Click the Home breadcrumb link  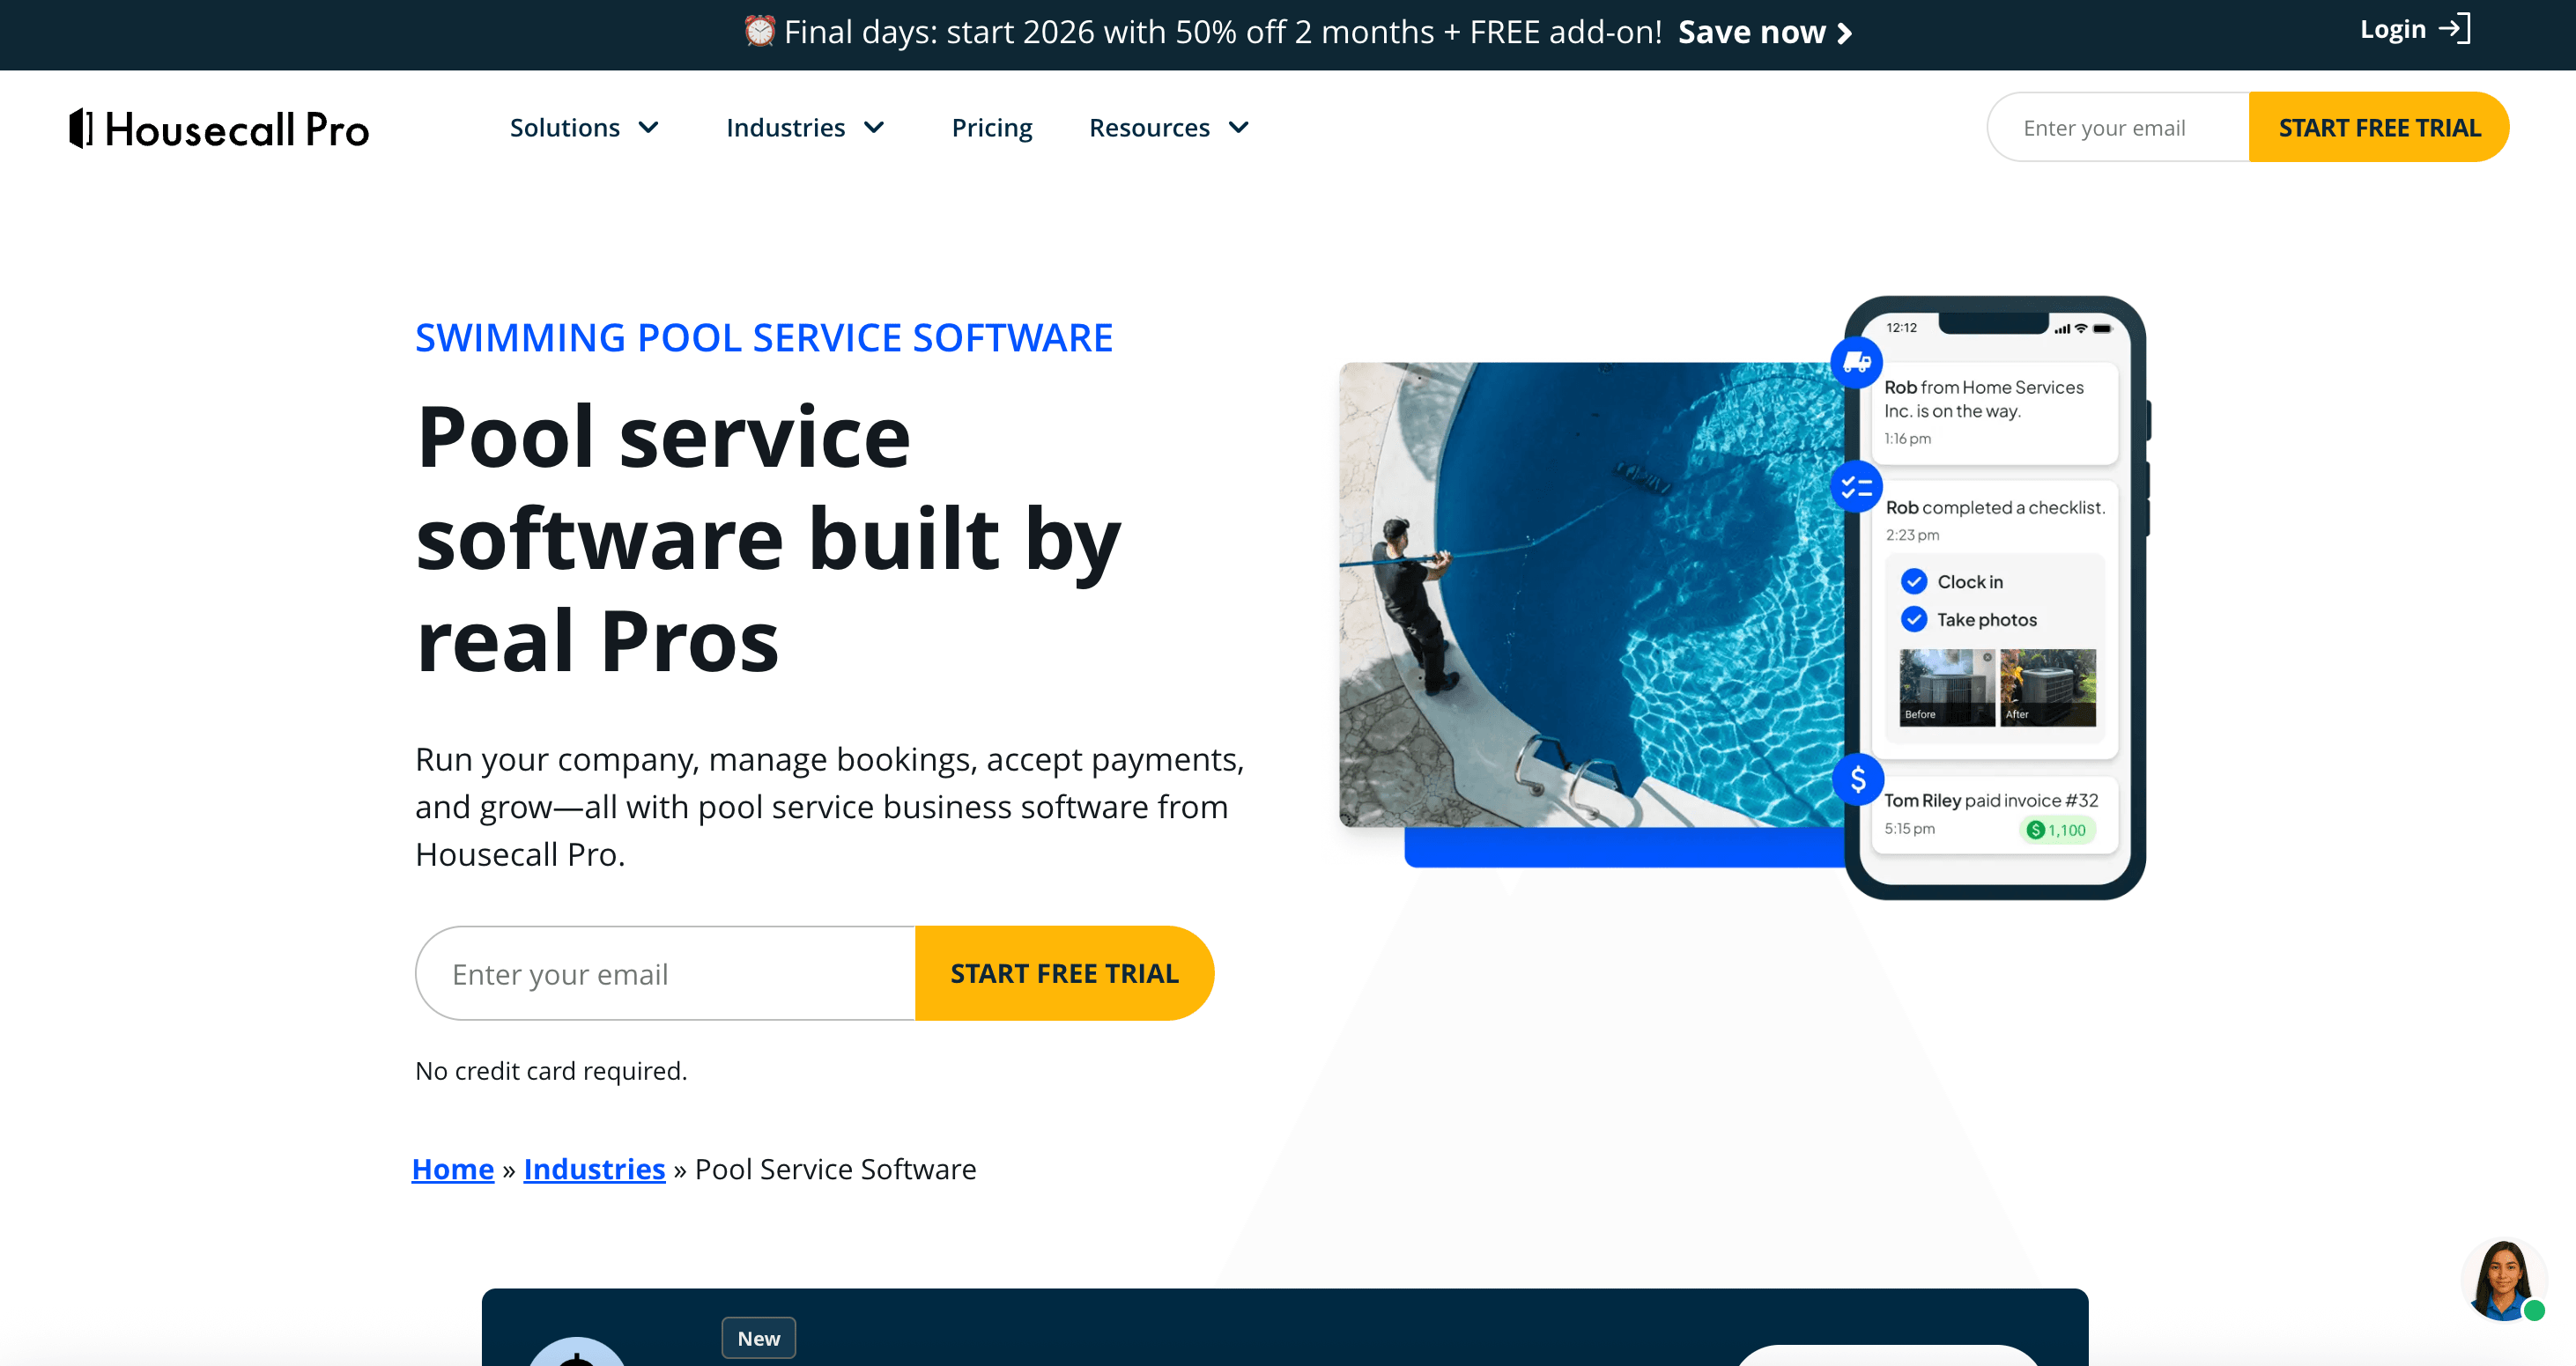click(453, 1169)
